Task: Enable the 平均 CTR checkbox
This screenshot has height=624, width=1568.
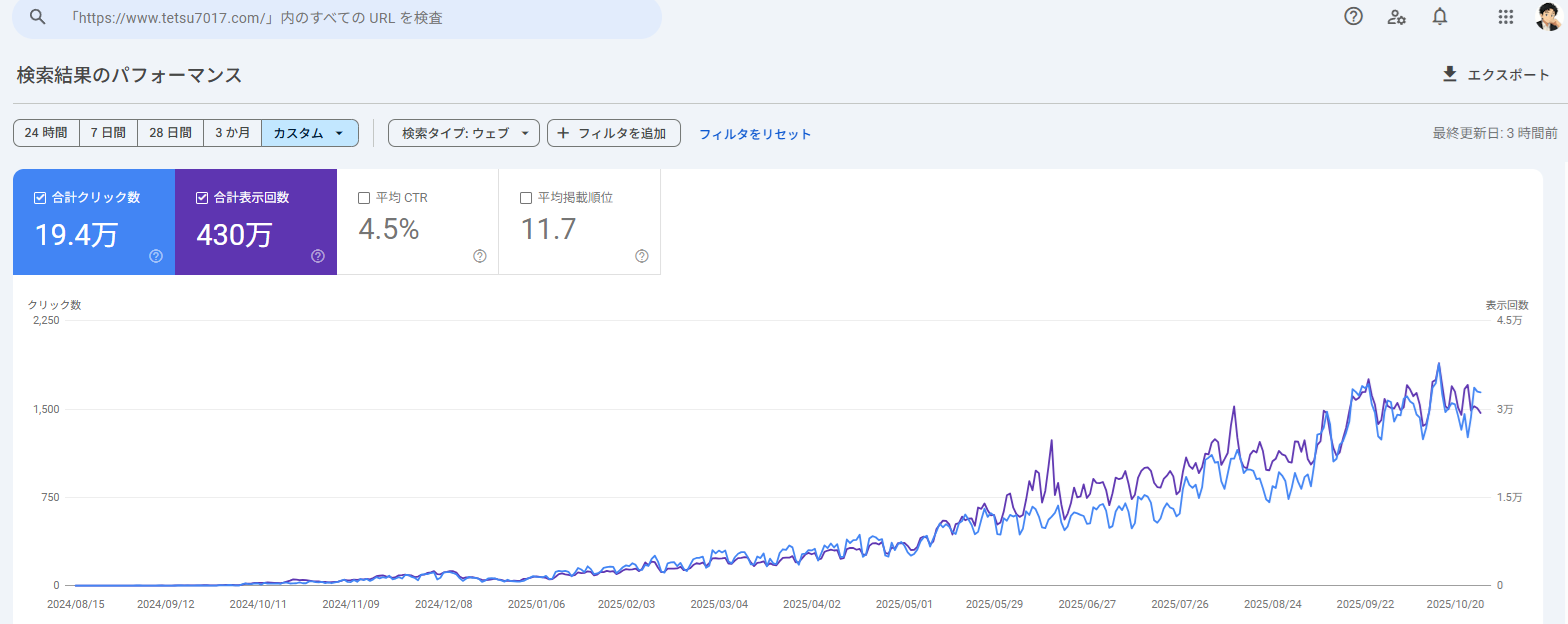Action: coord(364,198)
